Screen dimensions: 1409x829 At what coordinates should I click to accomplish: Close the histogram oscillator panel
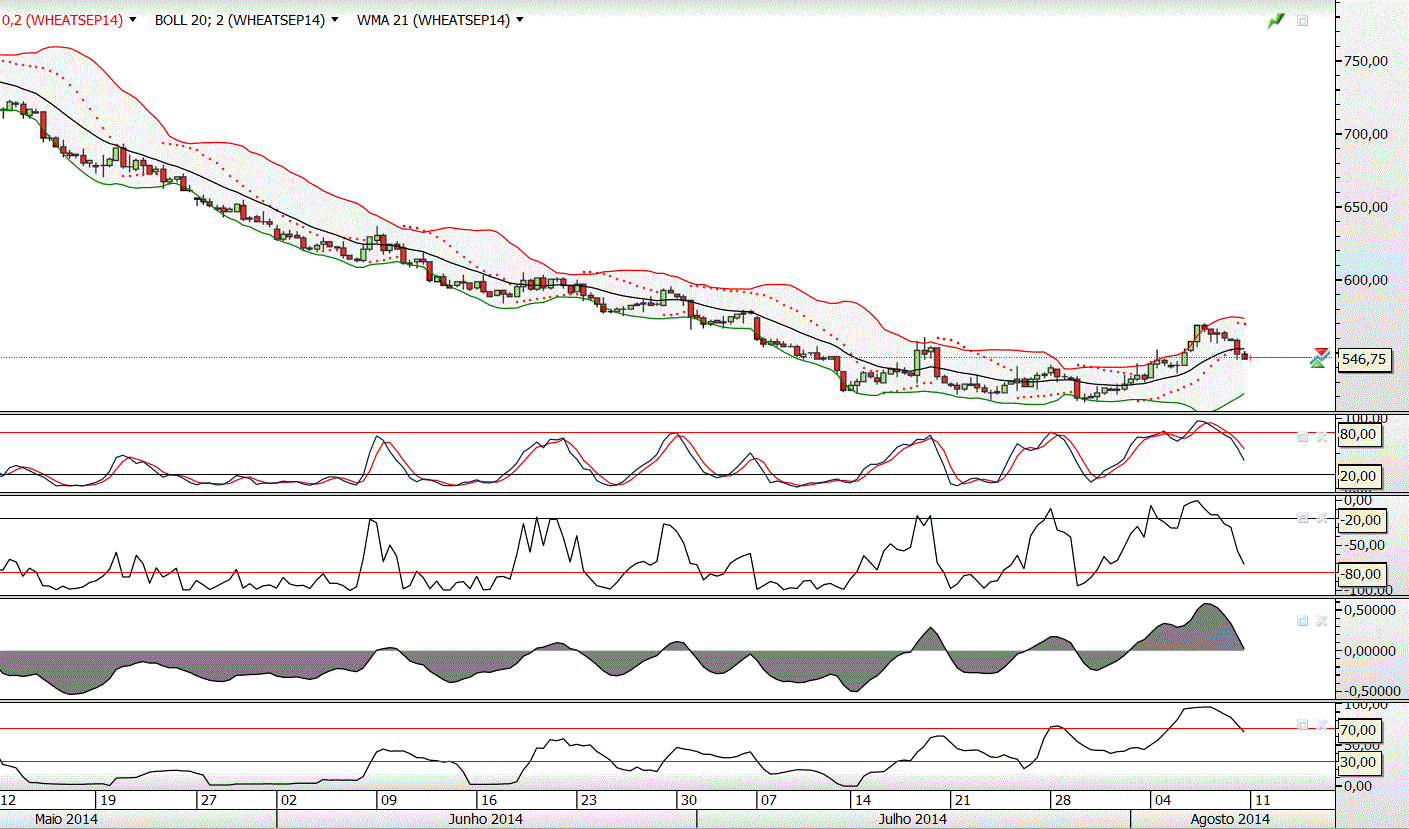tap(1321, 620)
